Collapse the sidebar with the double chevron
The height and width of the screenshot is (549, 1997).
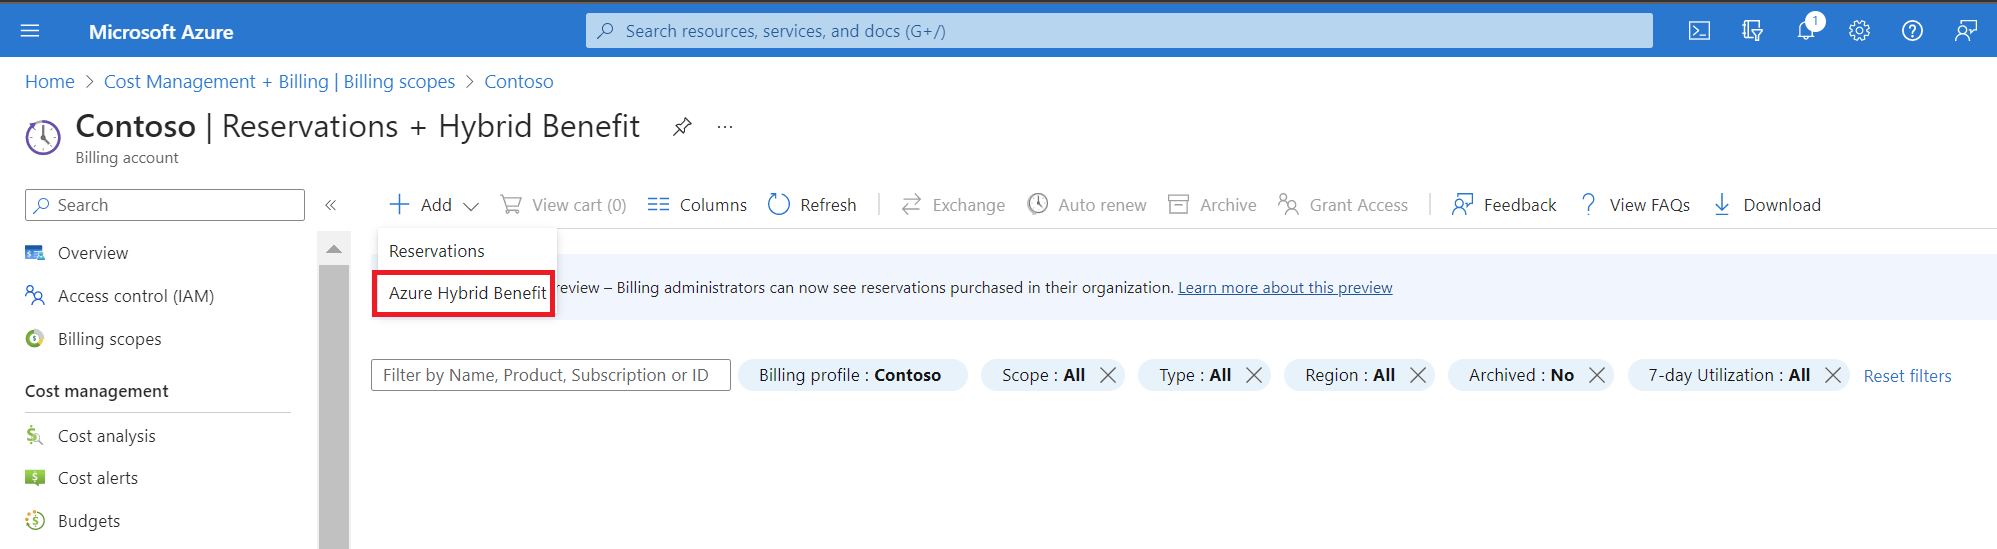pos(330,205)
